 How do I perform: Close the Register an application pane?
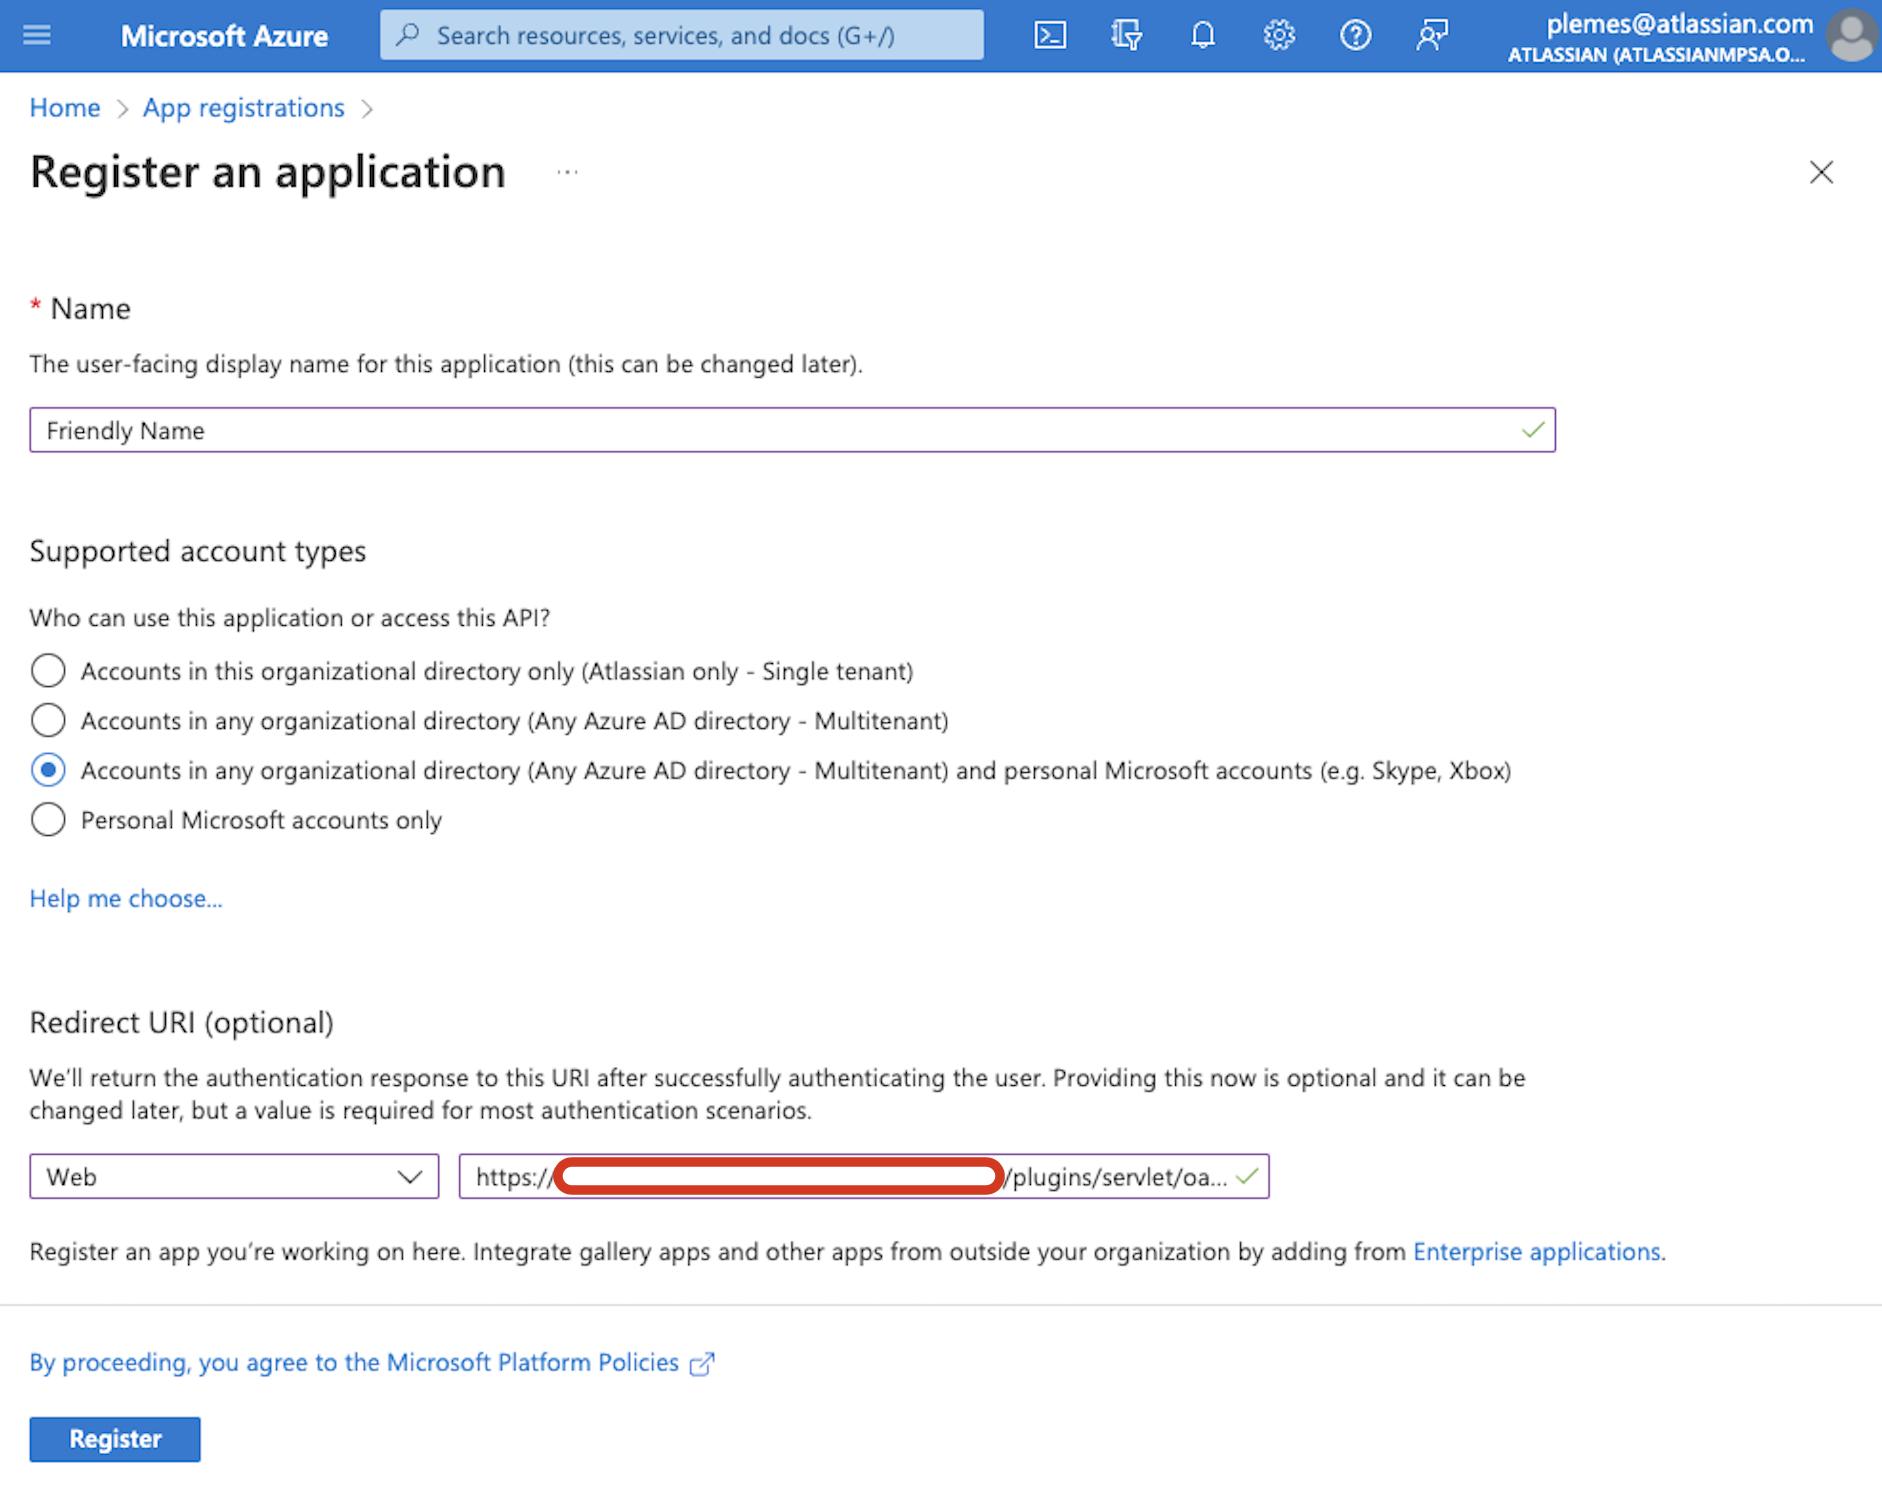[x=1821, y=172]
